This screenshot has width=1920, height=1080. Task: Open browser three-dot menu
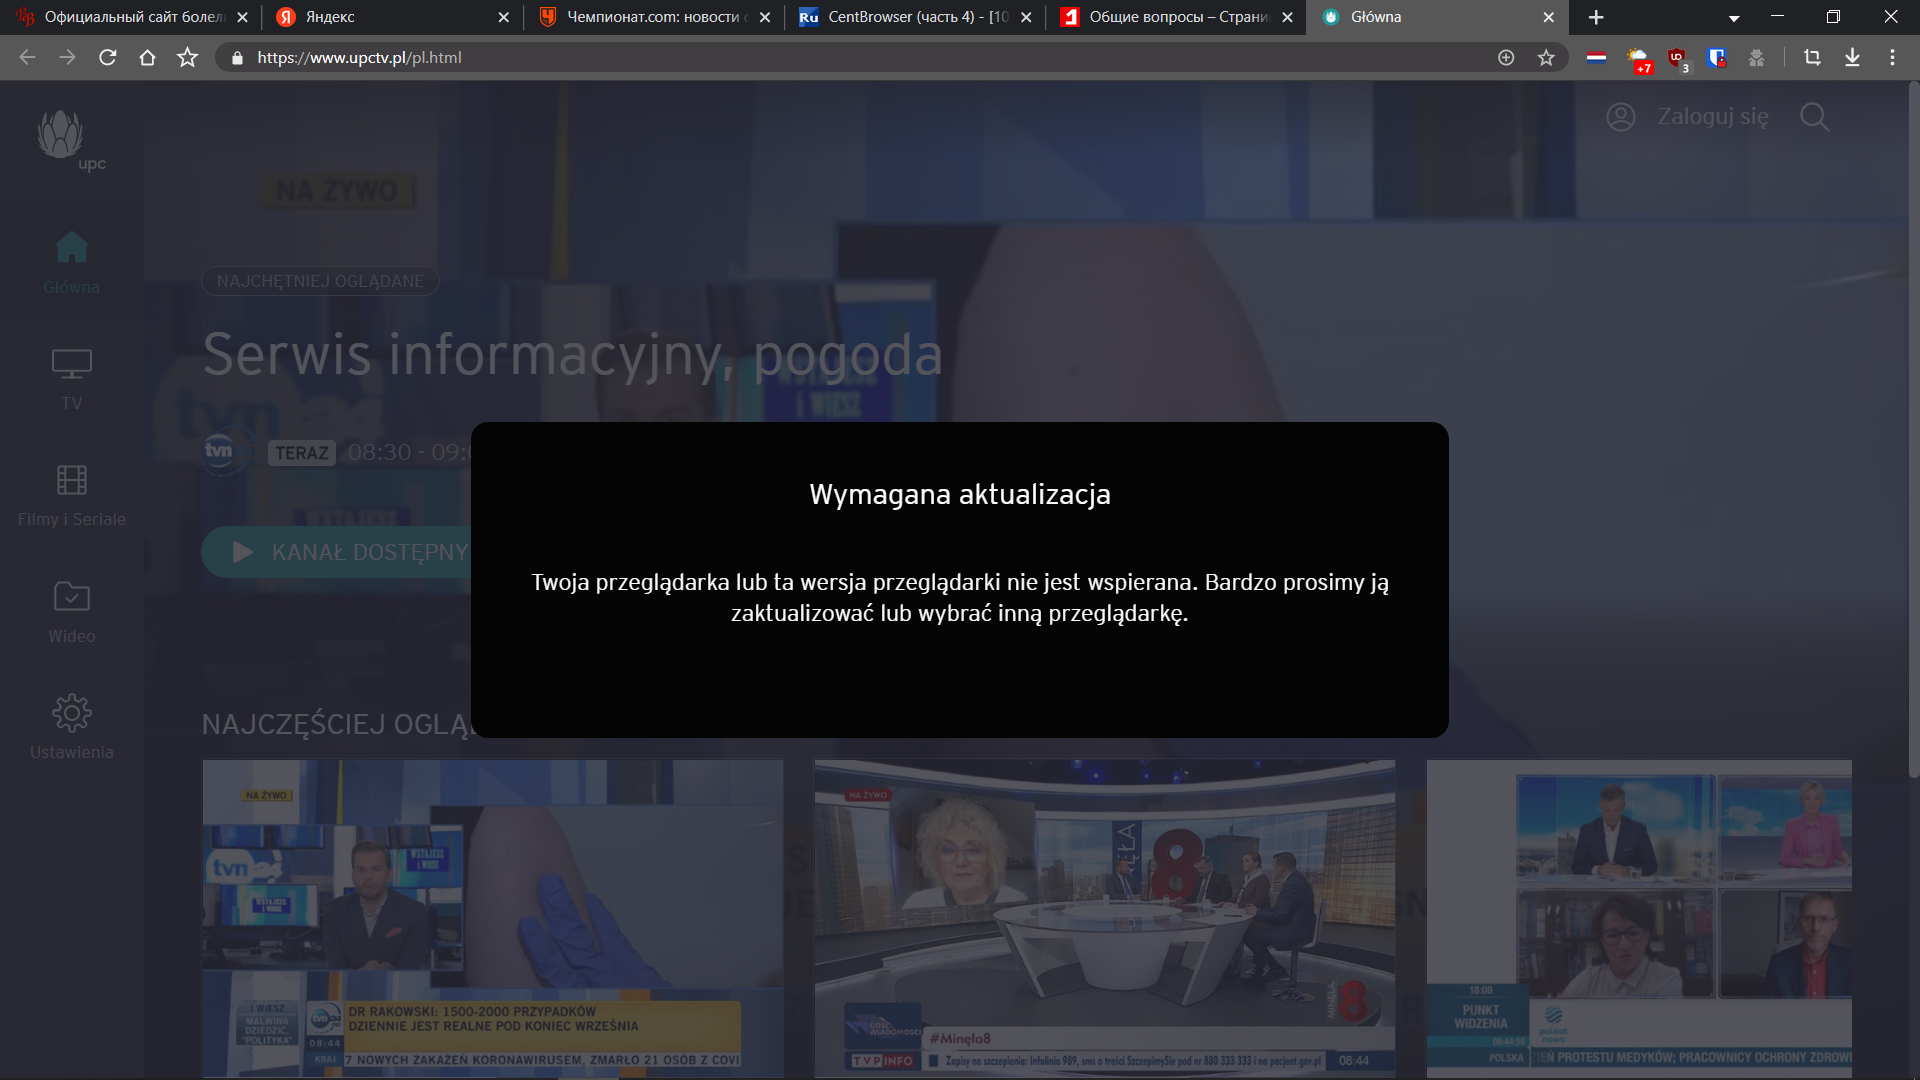pyautogui.click(x=1892, y=58)
